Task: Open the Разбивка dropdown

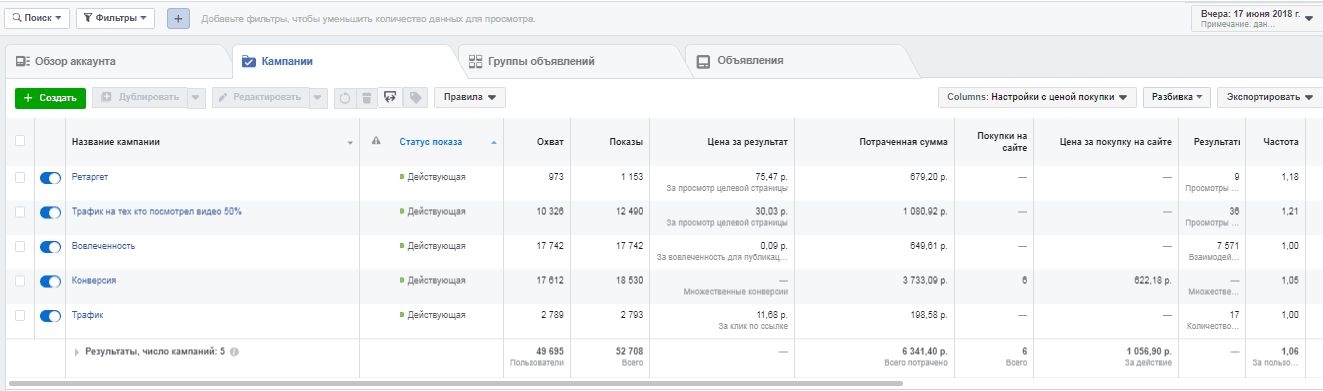Action: coord(1177,98)
